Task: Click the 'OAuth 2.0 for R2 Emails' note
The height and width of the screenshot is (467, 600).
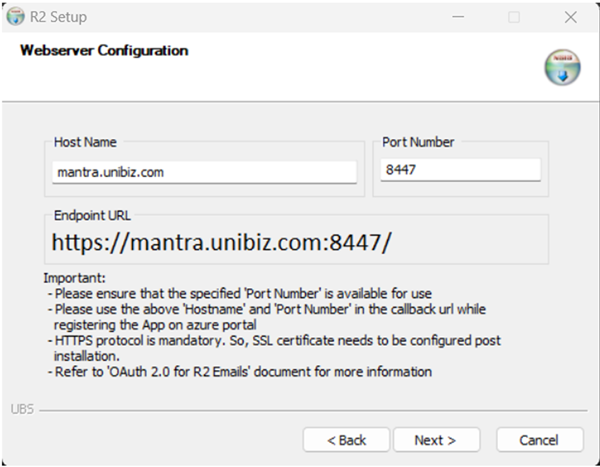Action: (242, 372)
